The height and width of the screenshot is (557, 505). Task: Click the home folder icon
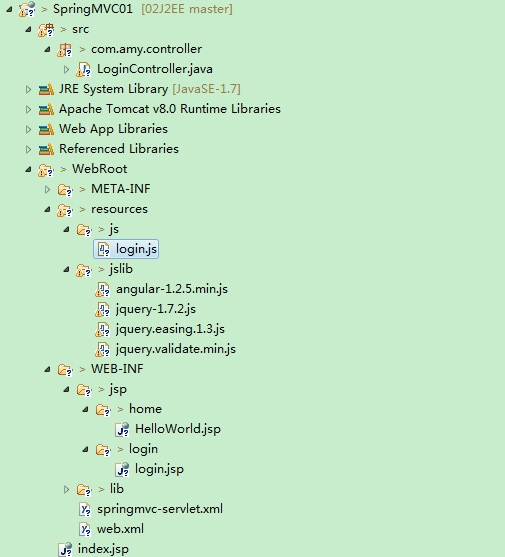point(103,410)
